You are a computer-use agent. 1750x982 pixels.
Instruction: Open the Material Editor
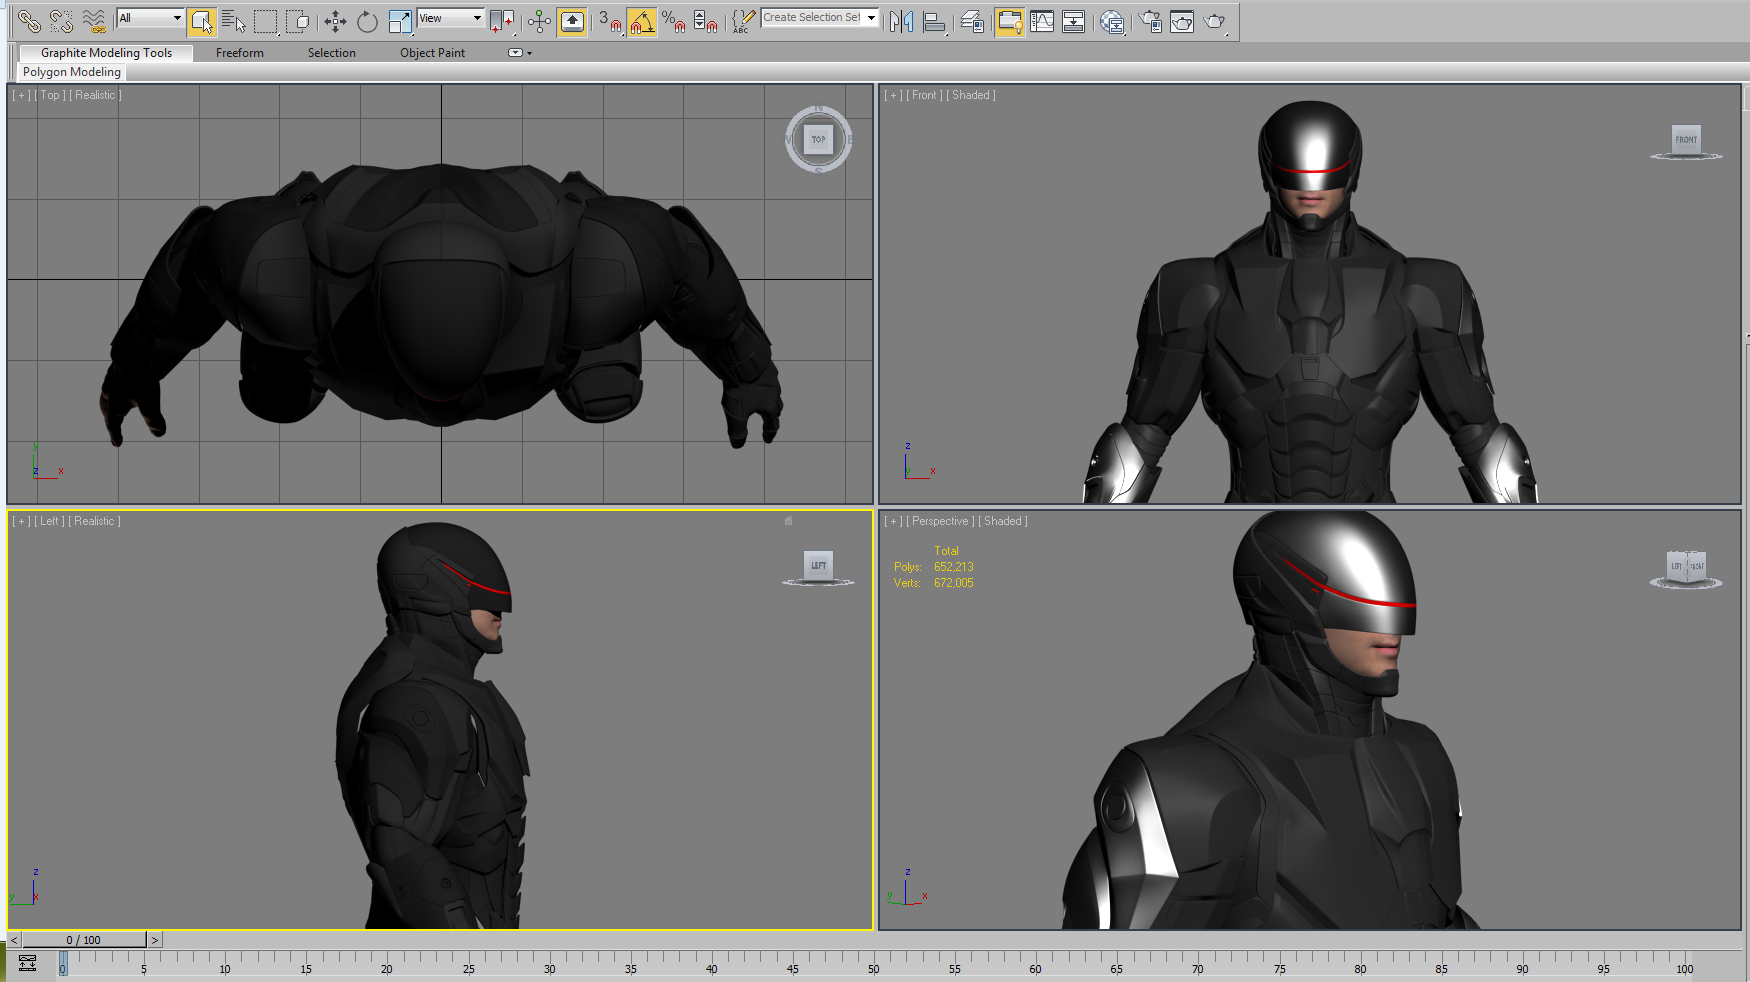(x=1147, y=21)
